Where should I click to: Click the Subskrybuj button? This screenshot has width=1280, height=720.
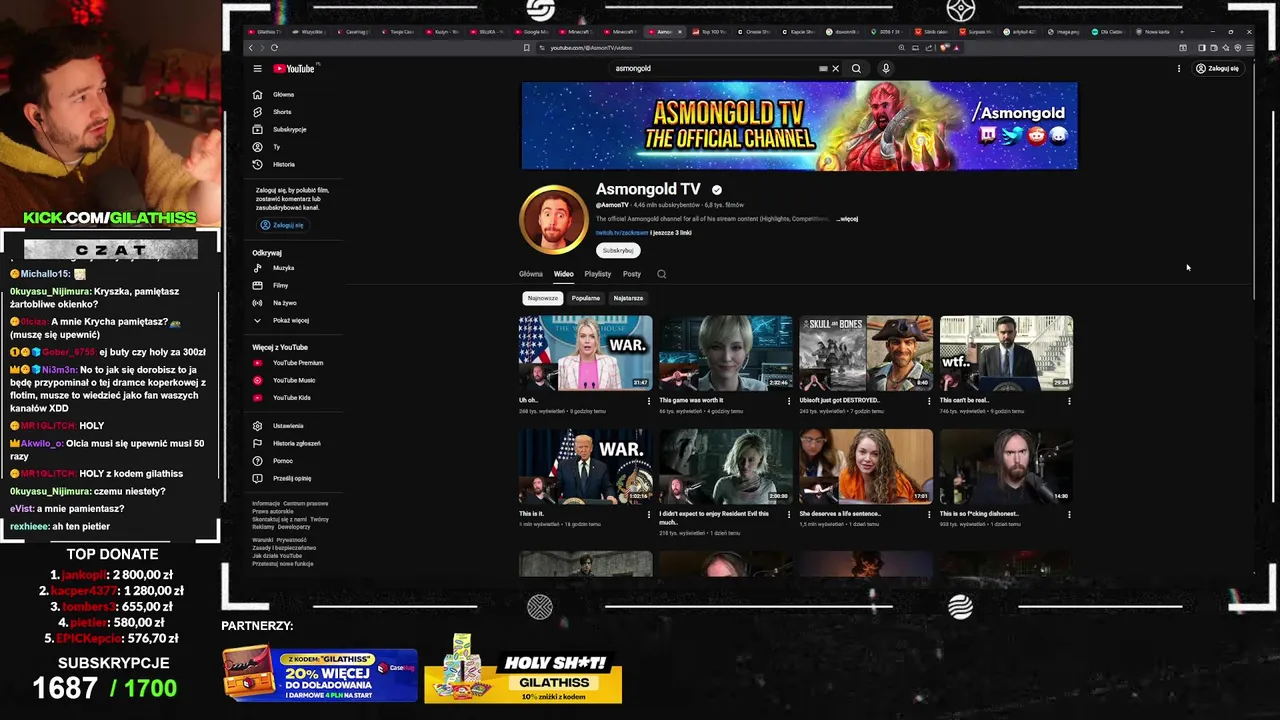pyautogui.click(x=618, y=251)
